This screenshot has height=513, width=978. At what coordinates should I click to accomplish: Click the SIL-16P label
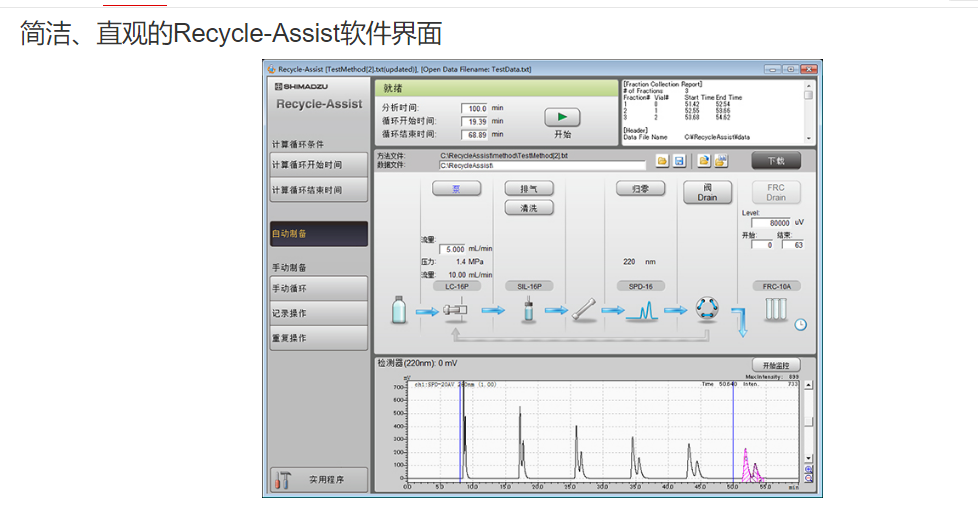(529, 286)
